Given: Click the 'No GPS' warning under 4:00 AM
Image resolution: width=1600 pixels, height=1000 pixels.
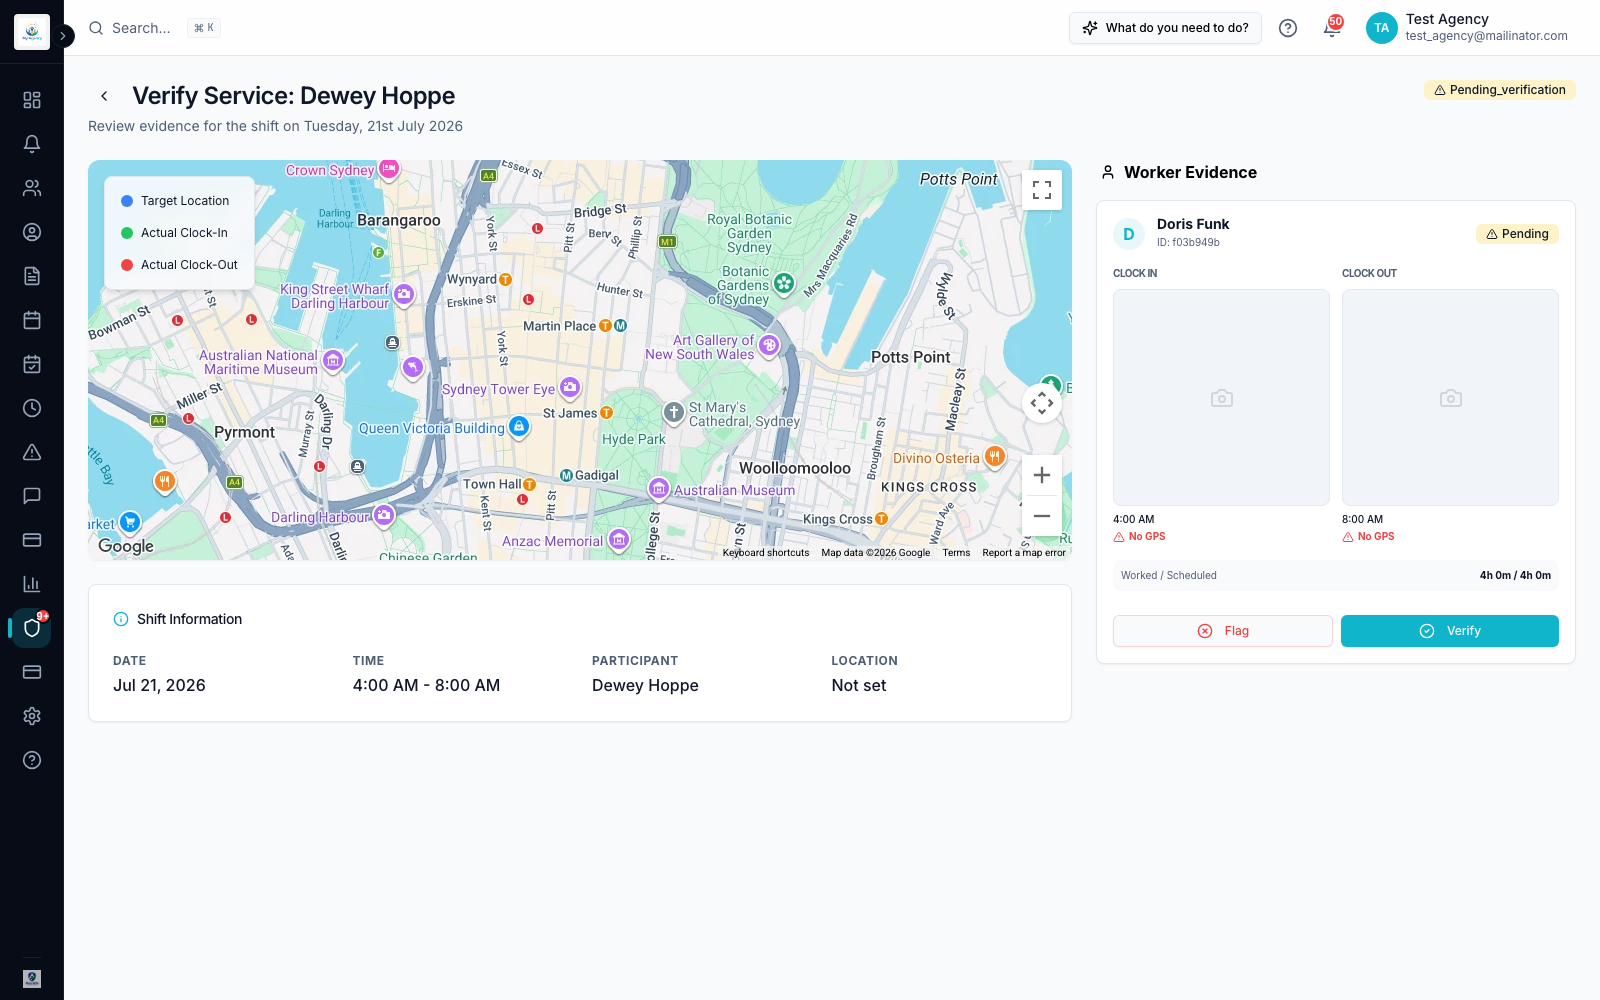Looking at the screenshot, I should click(1140, 537).
